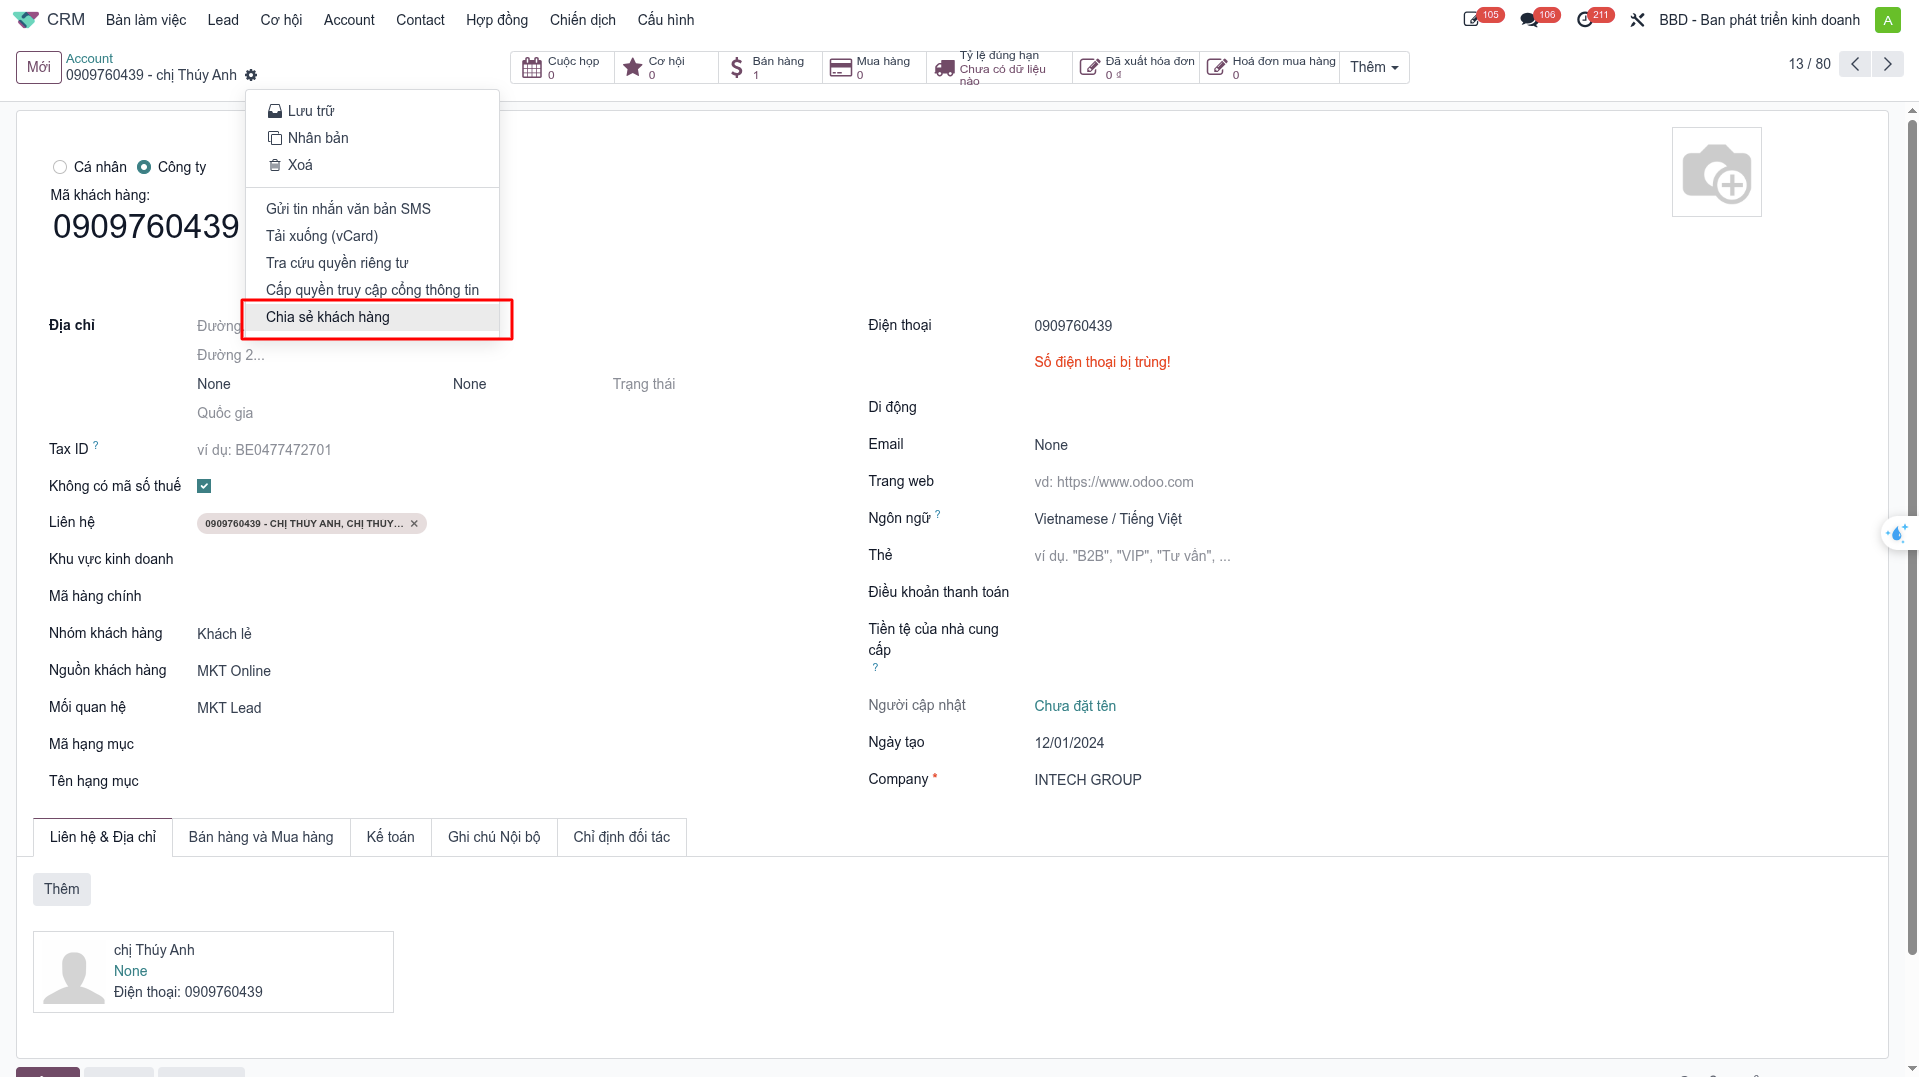Screen dimensions: 1919x1077
Task: Open Bán hàng dollar stat button
Action: pyautogui.click(x=770, y=67)
